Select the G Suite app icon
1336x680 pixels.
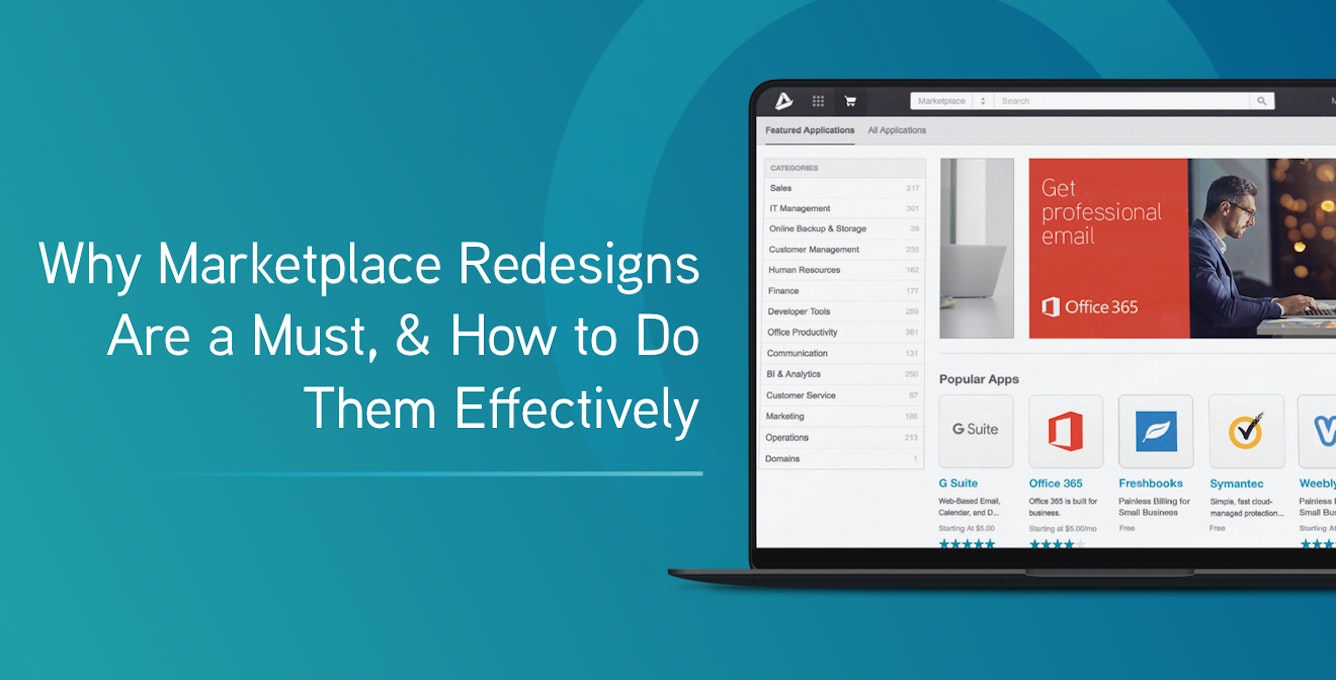[975, 430]
